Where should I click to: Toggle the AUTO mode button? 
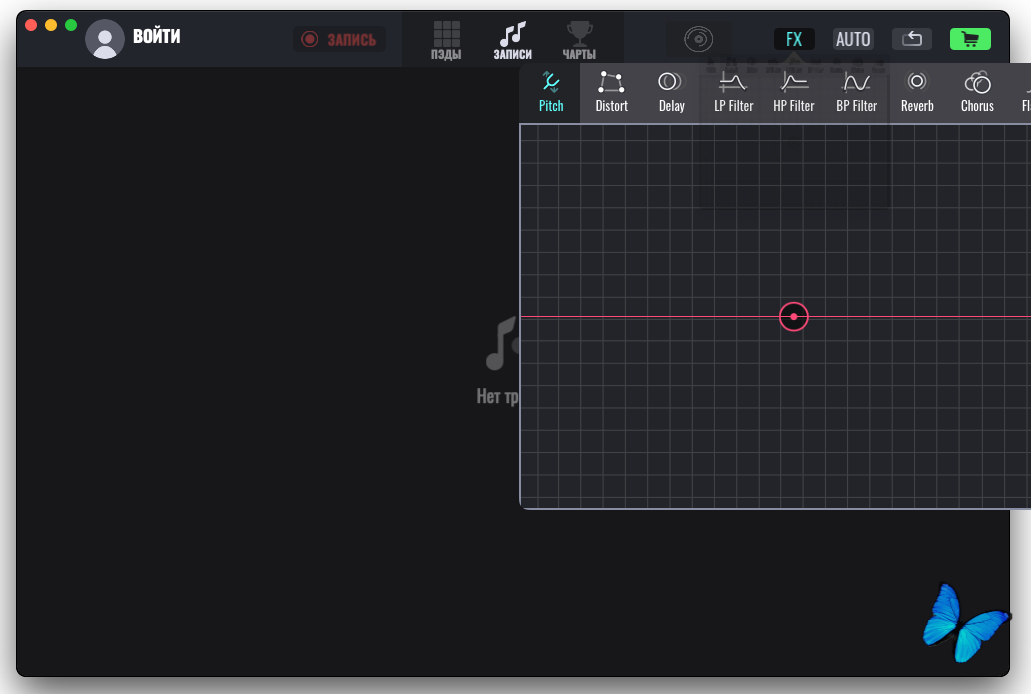tap(853, 39)
